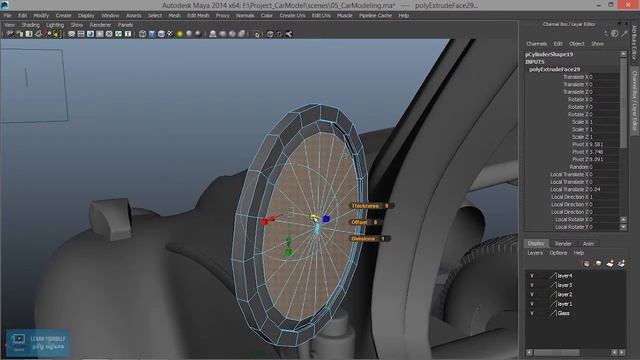Switch viewport to wireframe cube icon
This screenshot has width=640, height=360.
tap(142, 34)
